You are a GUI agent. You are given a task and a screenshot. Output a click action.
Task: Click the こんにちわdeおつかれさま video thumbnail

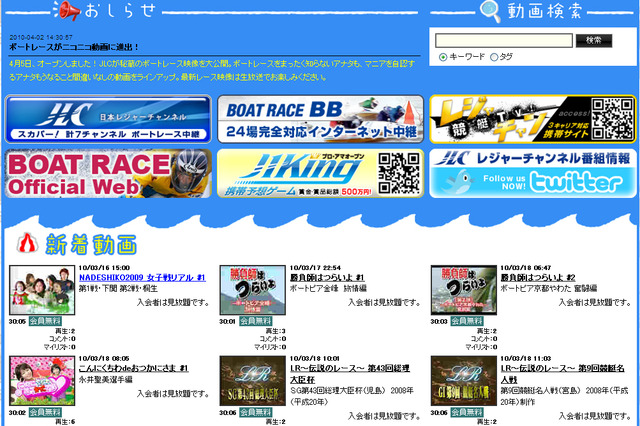(42, 381)
